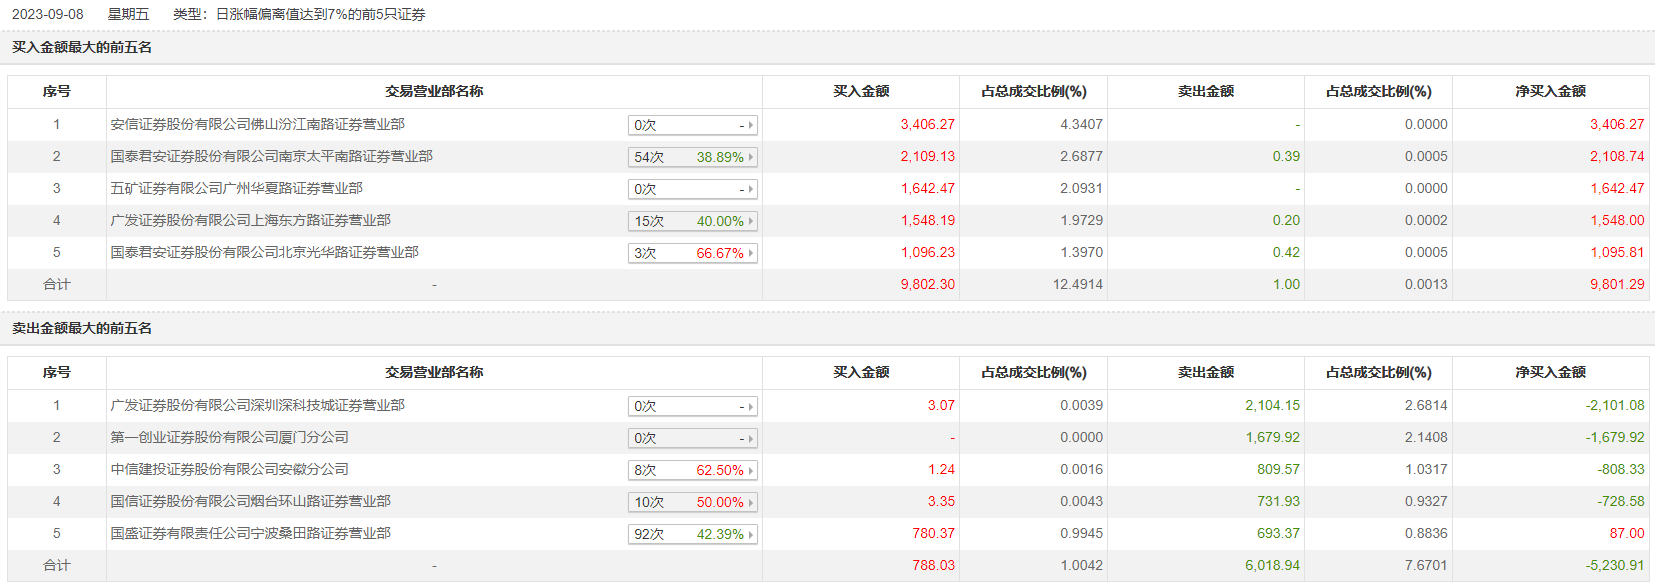This screenshot has width=1655, height=587.
Task: Expand the 92次 42.39% stats box
Action: pos(692,535)
